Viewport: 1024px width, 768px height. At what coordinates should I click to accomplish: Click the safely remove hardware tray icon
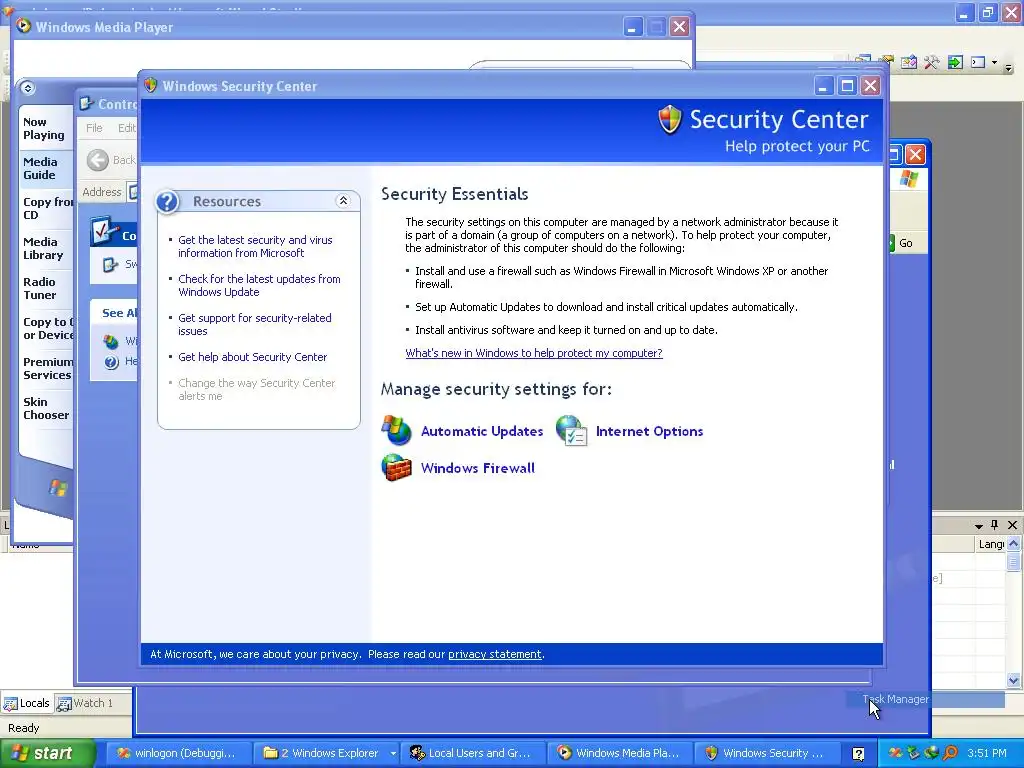click(x=914, y=753)
